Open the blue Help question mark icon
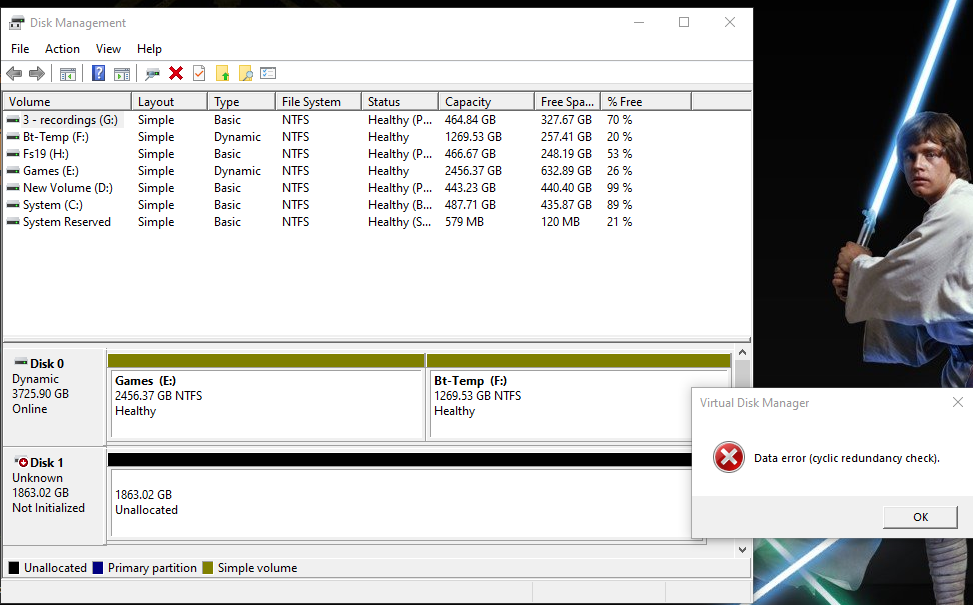 [99, 73]
